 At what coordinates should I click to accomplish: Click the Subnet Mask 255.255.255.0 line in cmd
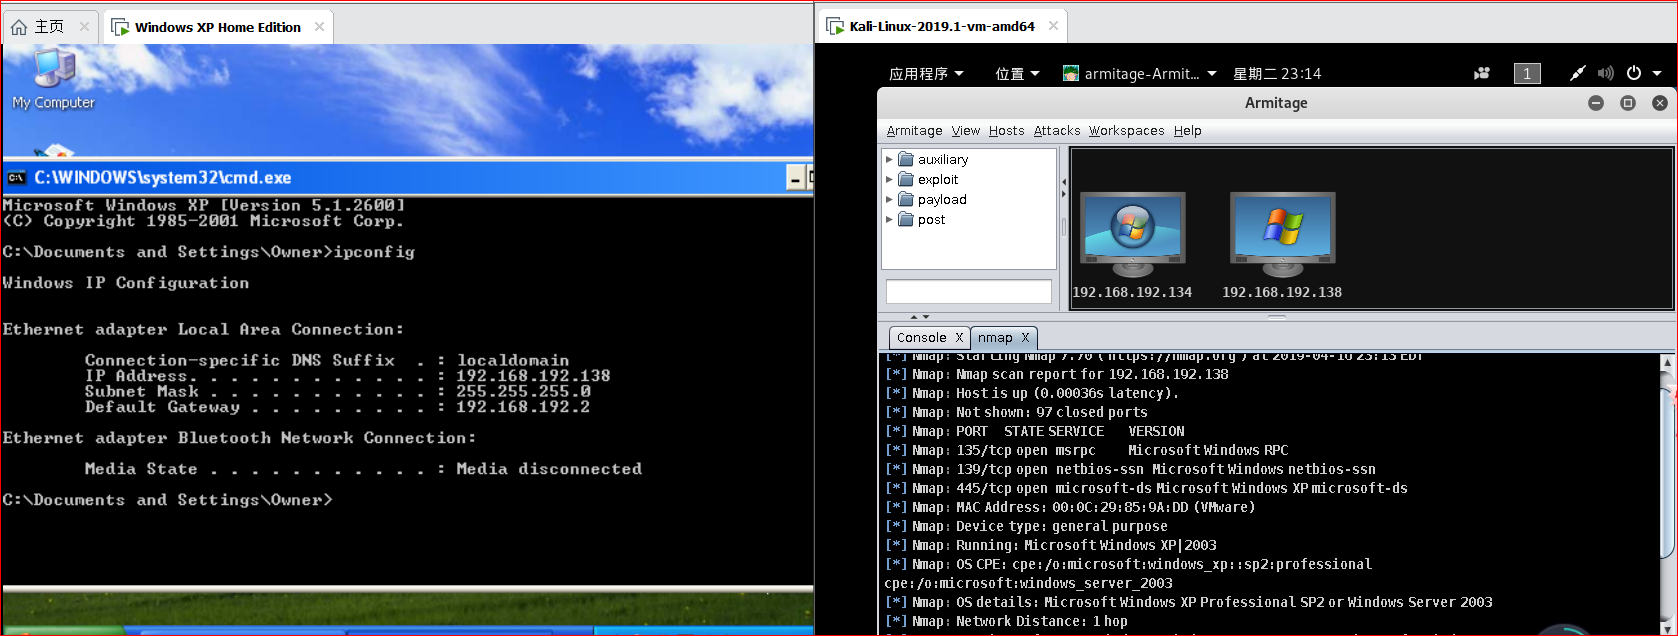(x=337, y=392)
